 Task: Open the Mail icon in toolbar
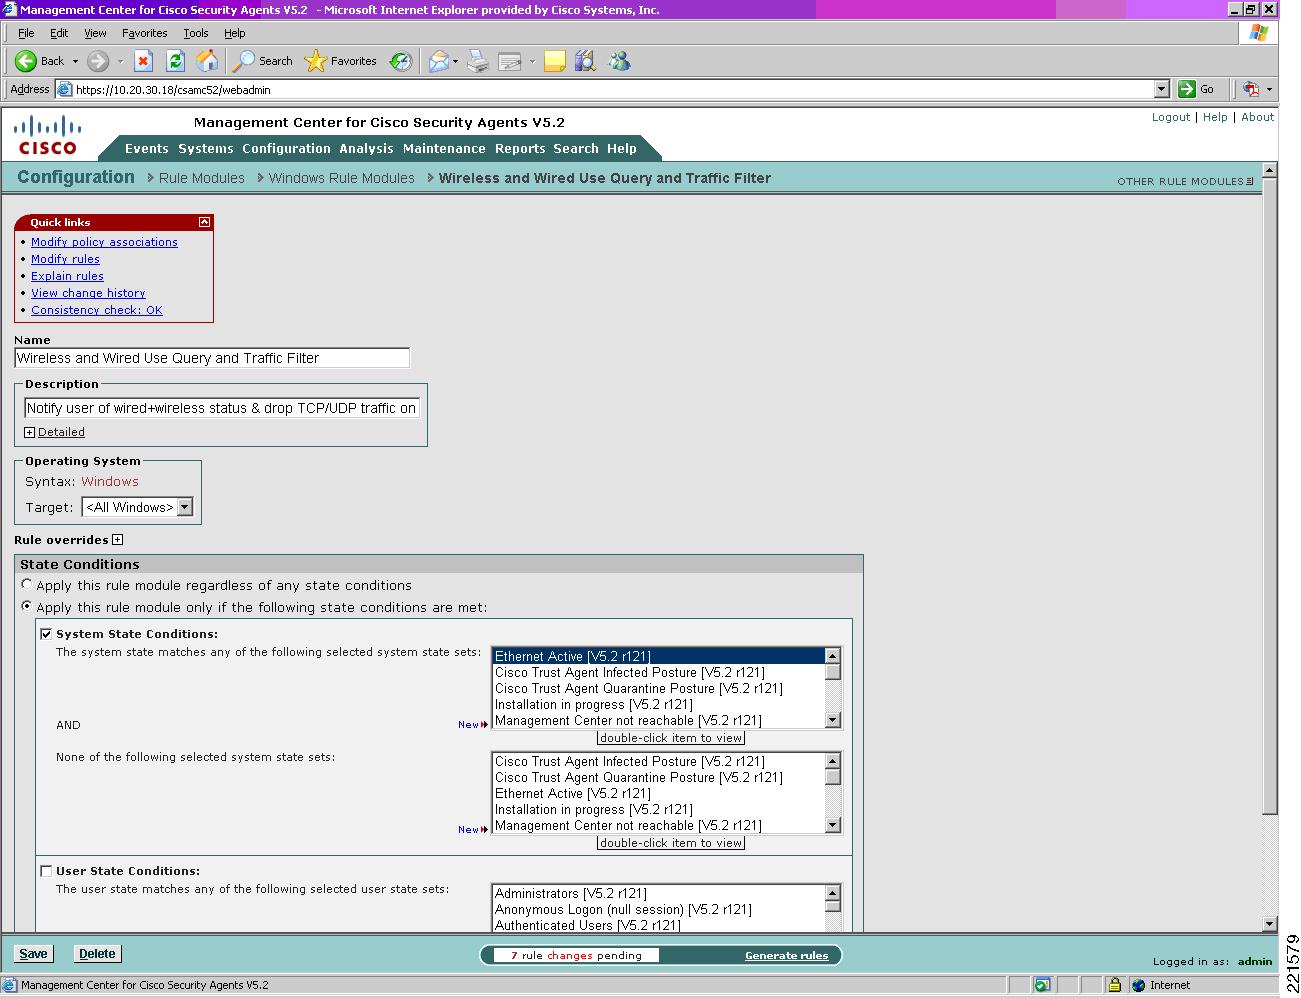click(438, 62)
